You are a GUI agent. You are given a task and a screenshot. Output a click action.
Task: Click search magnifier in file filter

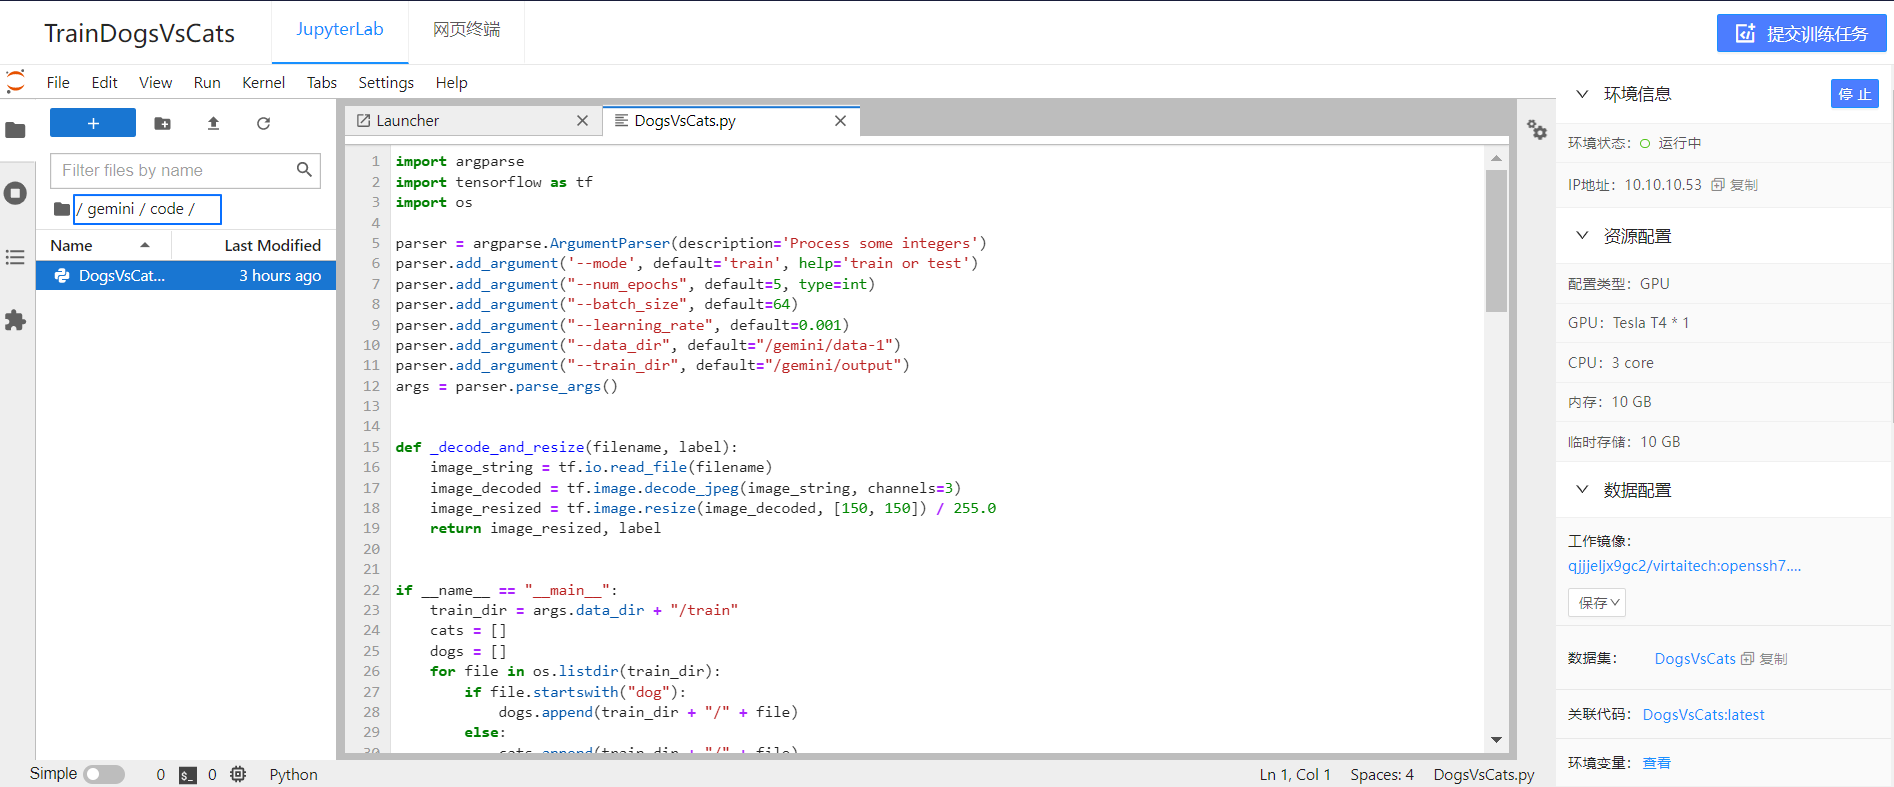[x=304, y=170]
